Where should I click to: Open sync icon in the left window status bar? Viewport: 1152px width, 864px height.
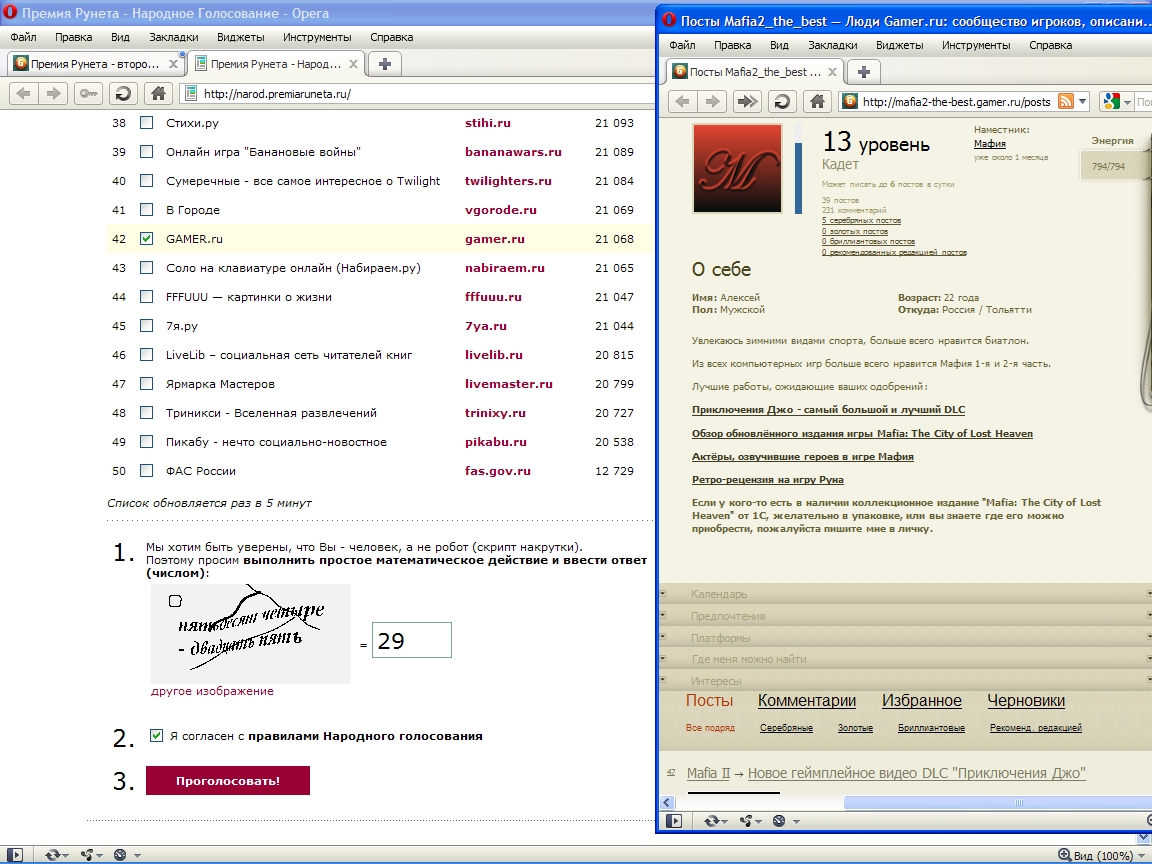pyautogui.click(x=52, y=855)
